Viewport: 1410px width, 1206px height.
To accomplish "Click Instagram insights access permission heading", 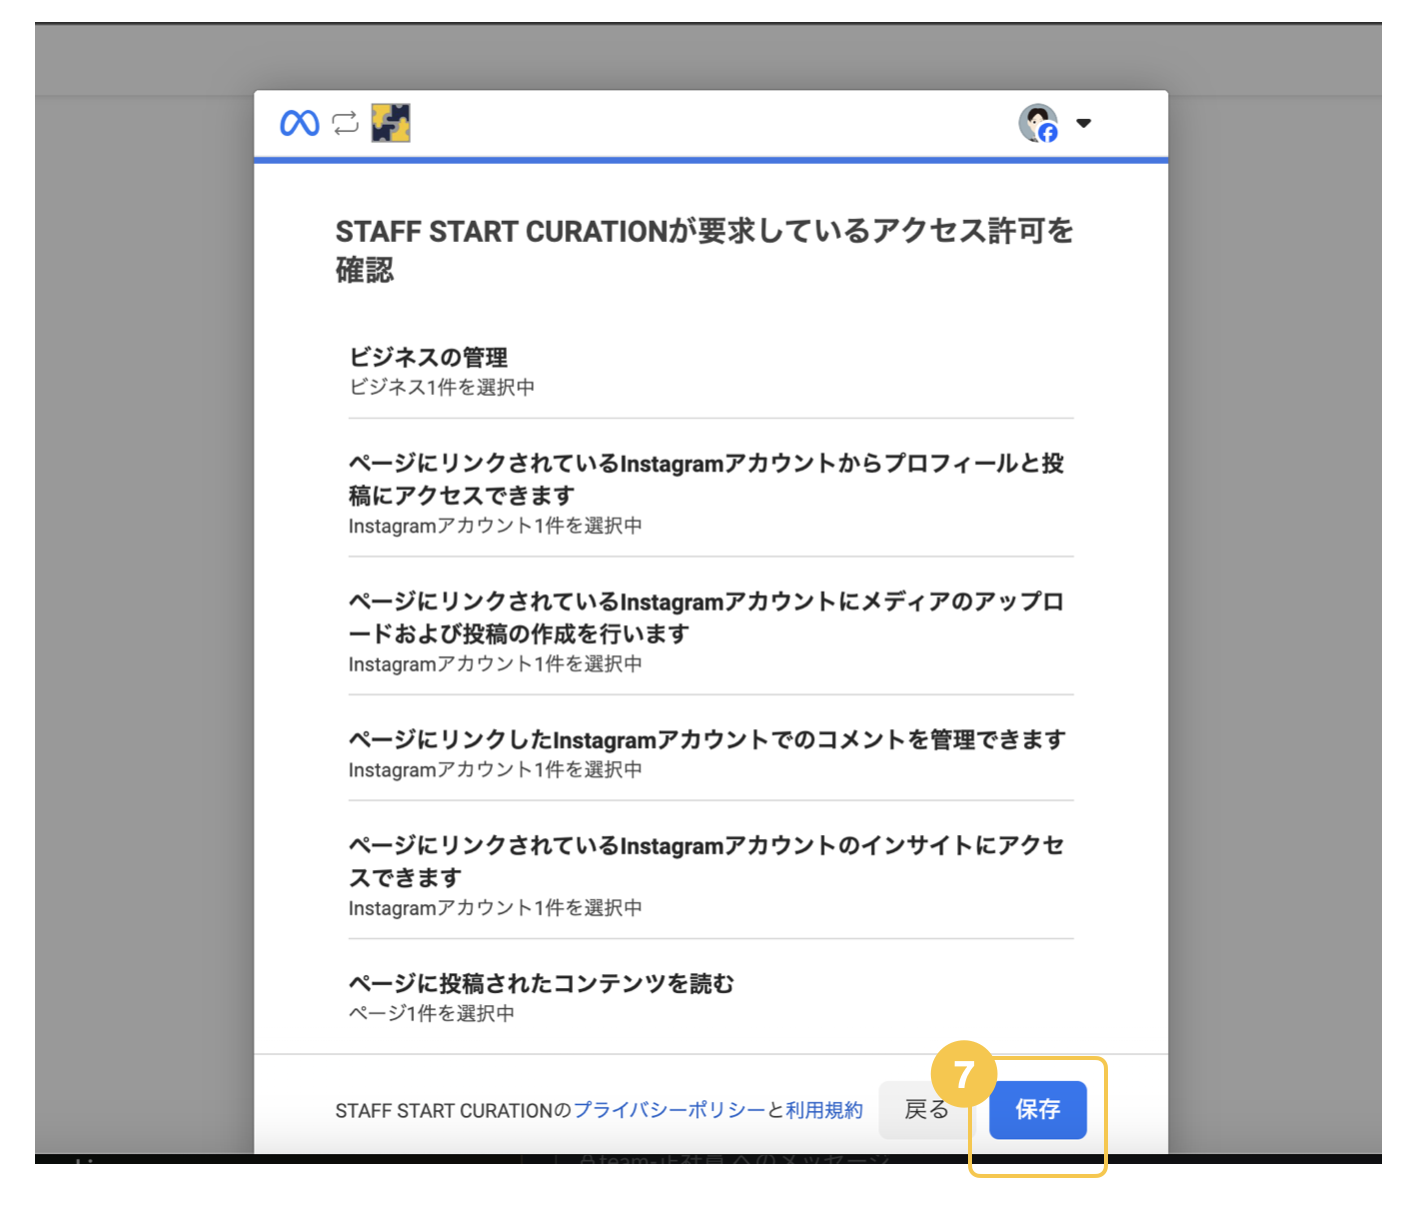I will 706,861.
